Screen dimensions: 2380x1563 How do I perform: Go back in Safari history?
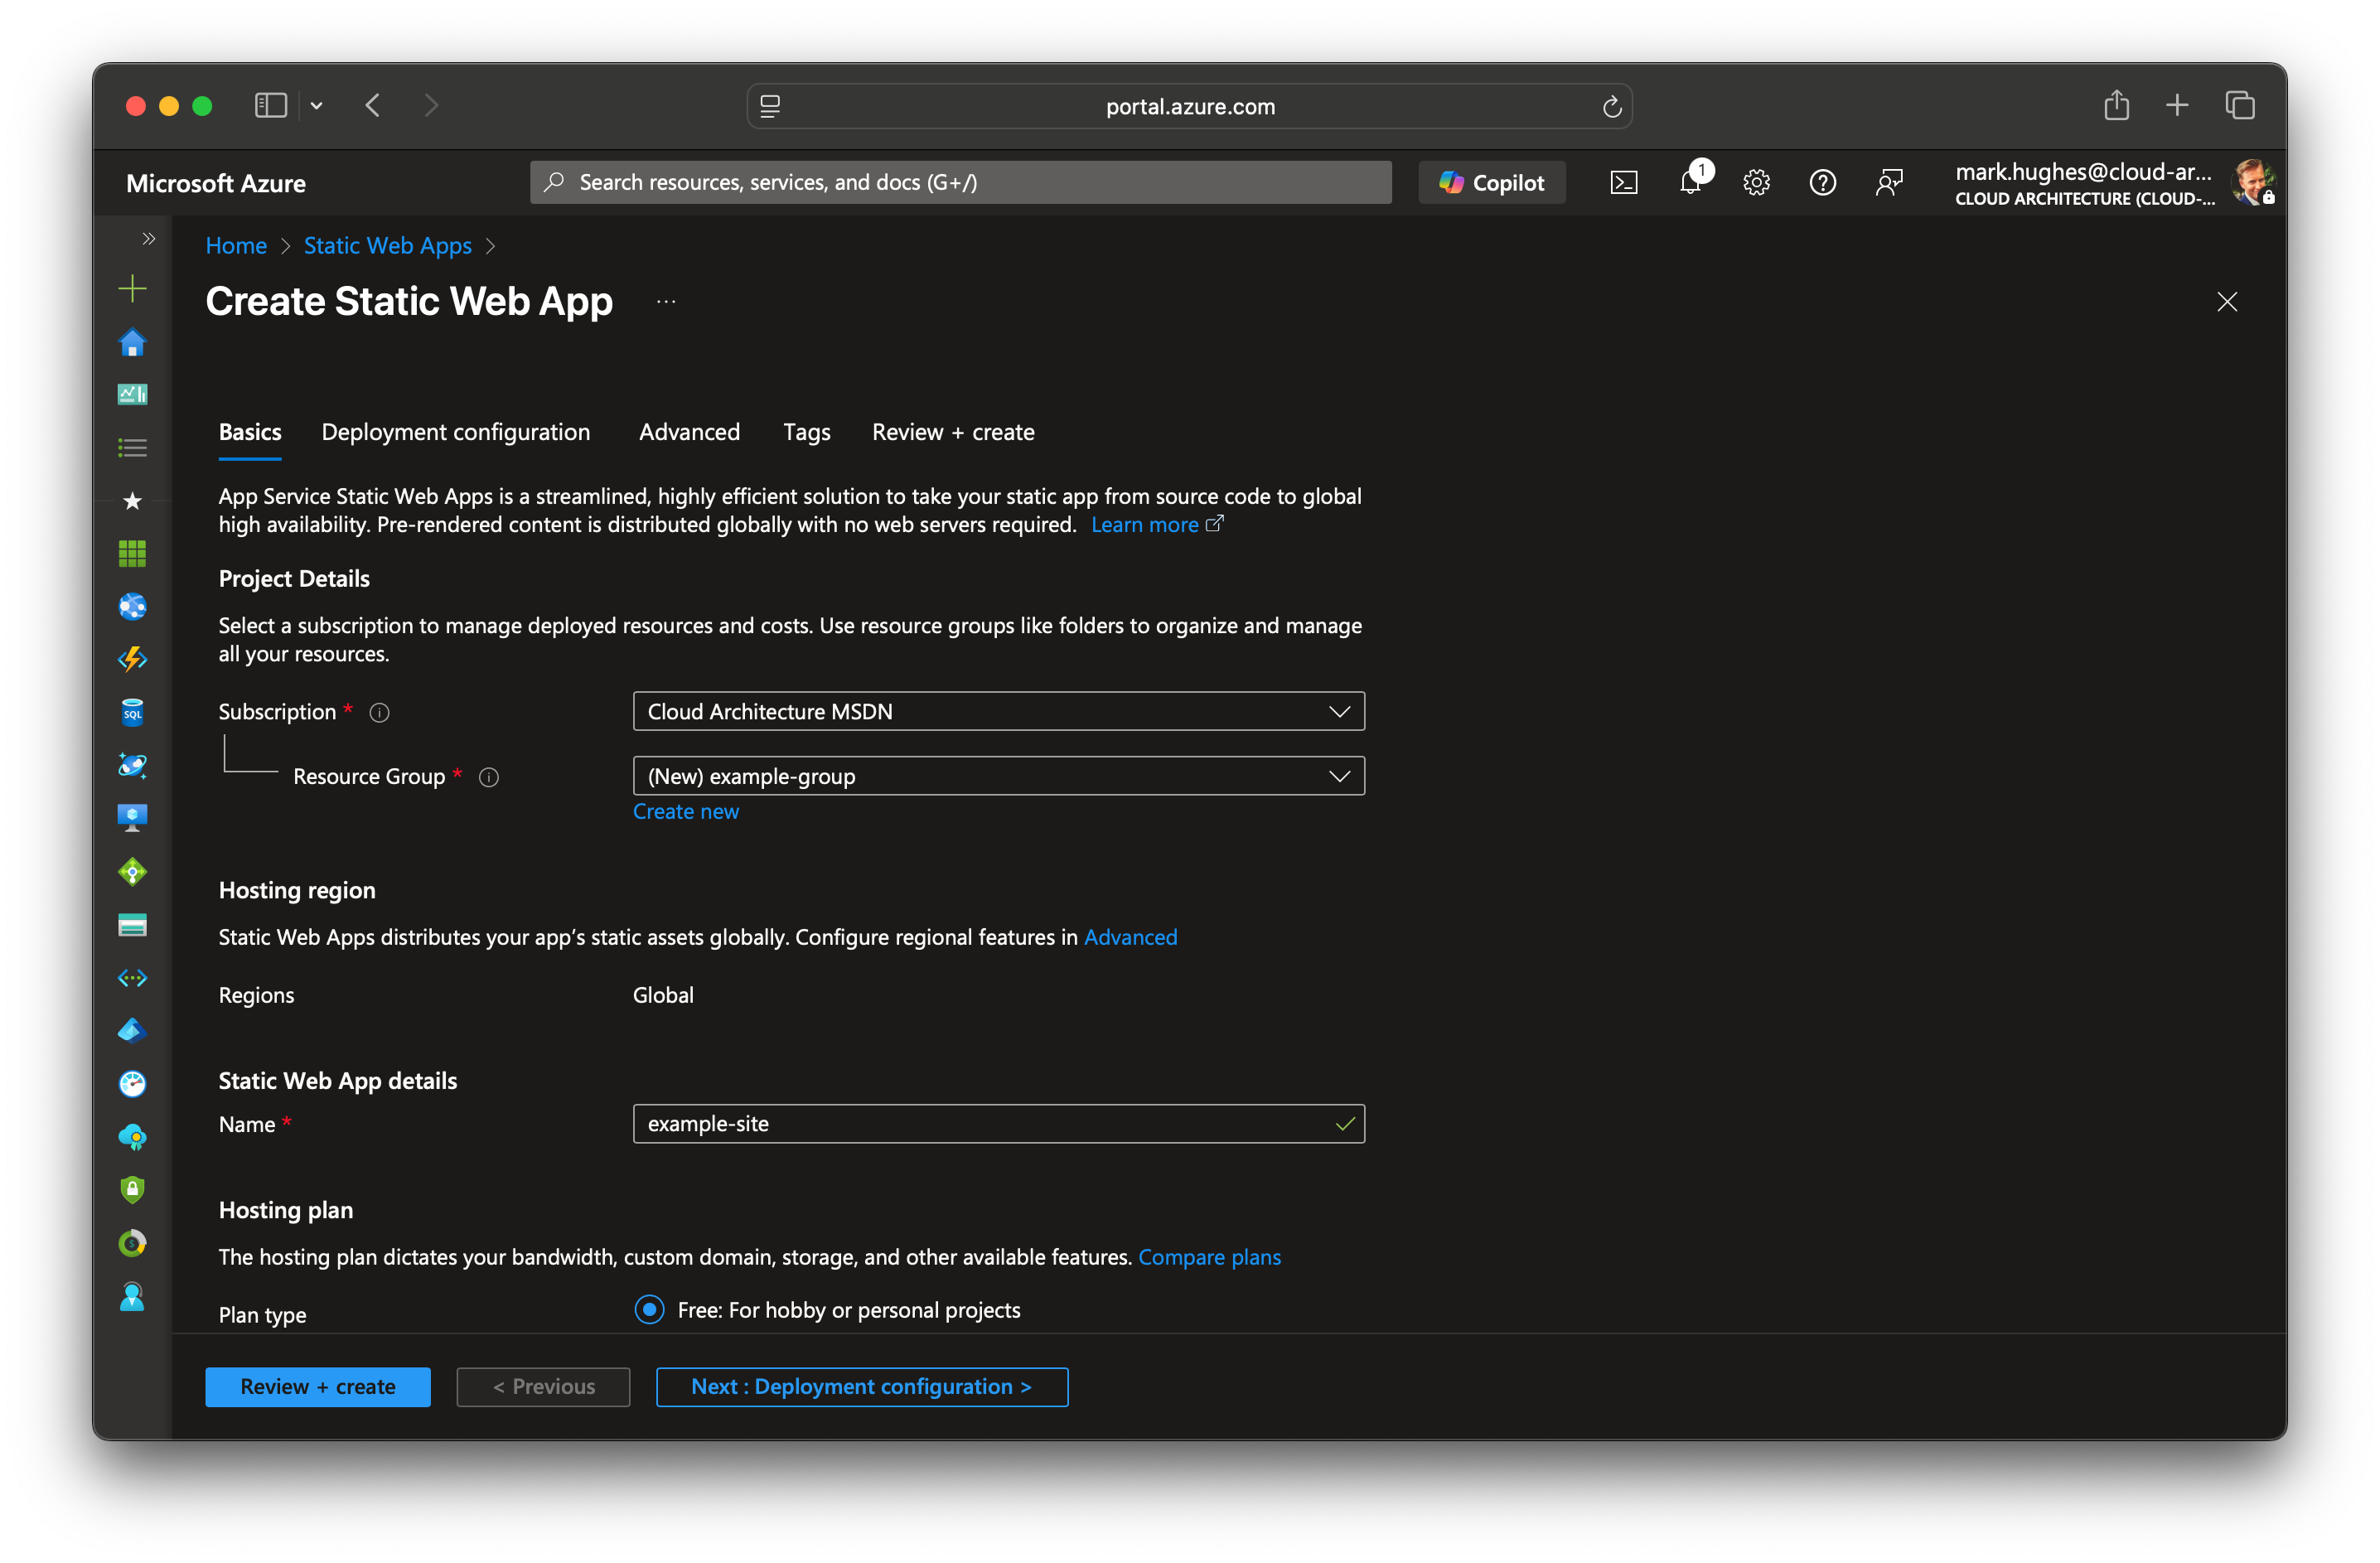(373, 106)
